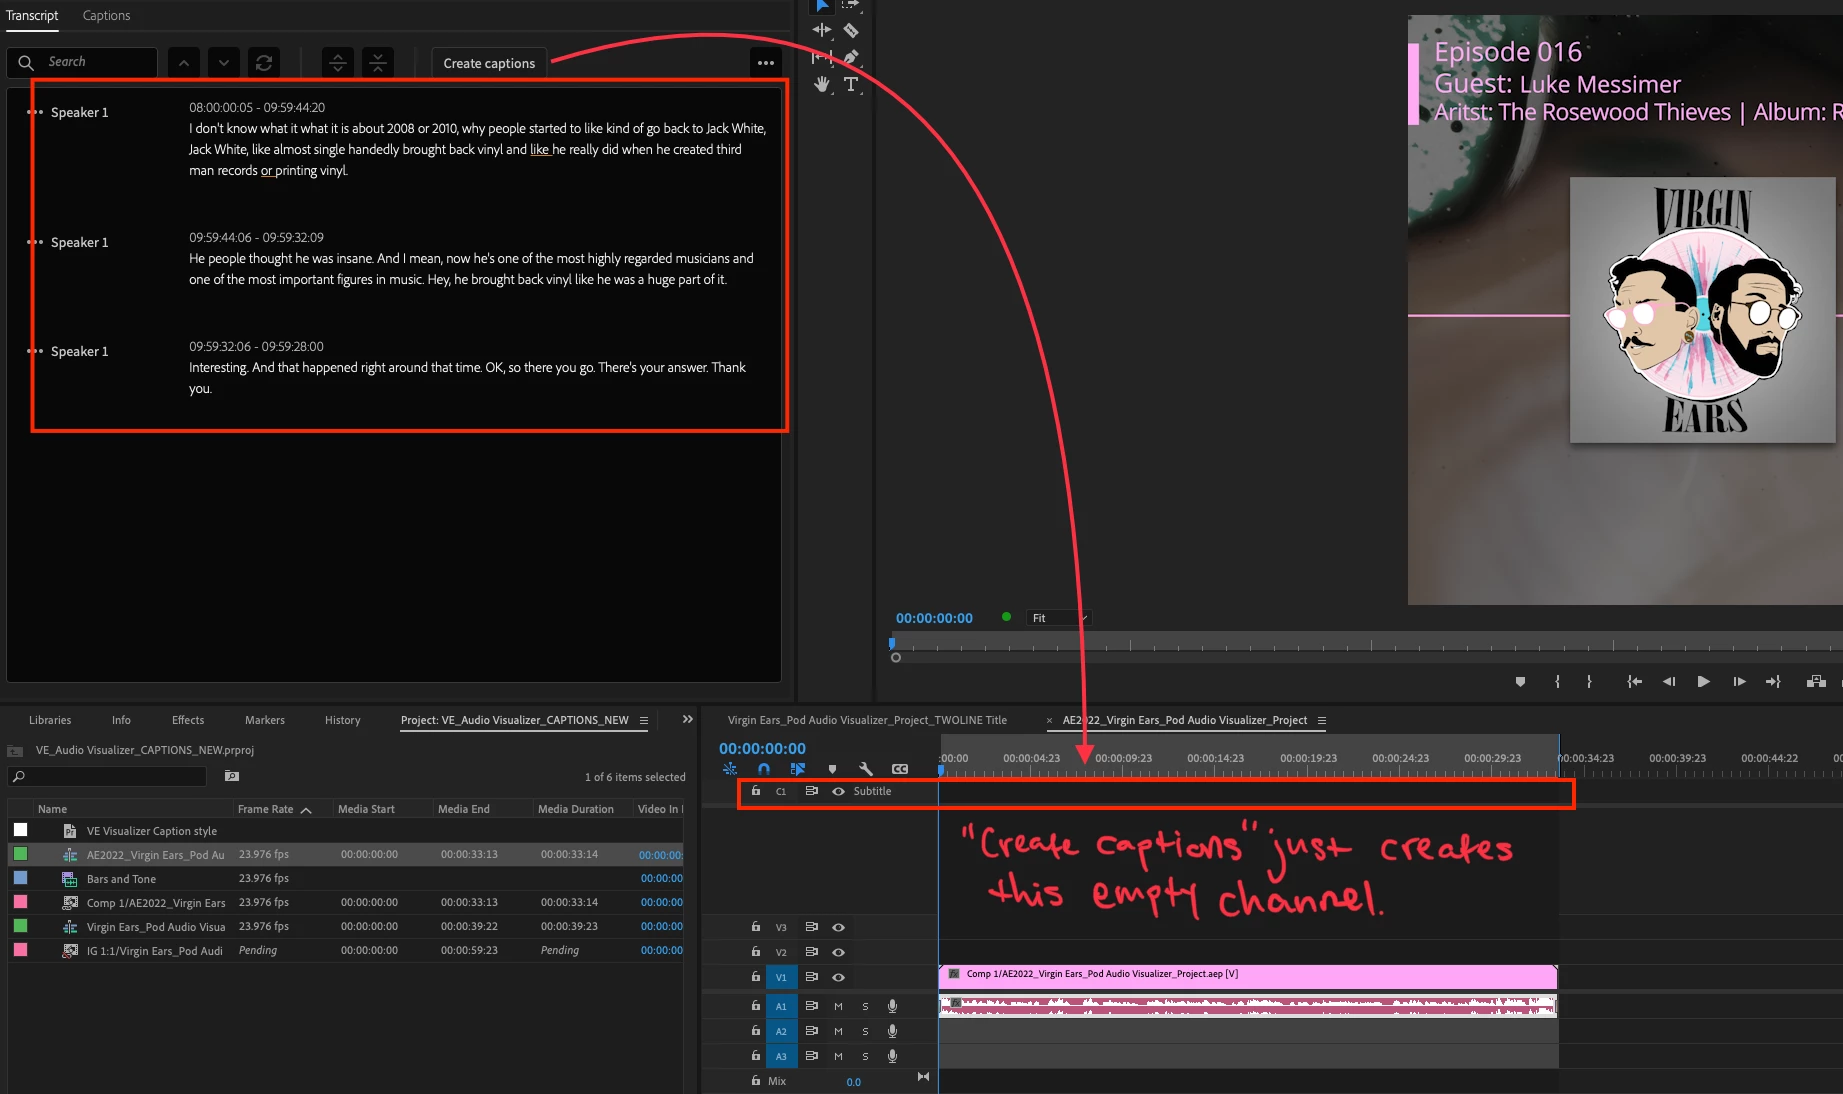The height and width of the screenshot is (1094, 1843).
Task: Select the Ripple Edit tool
Action: coord(822,31)
